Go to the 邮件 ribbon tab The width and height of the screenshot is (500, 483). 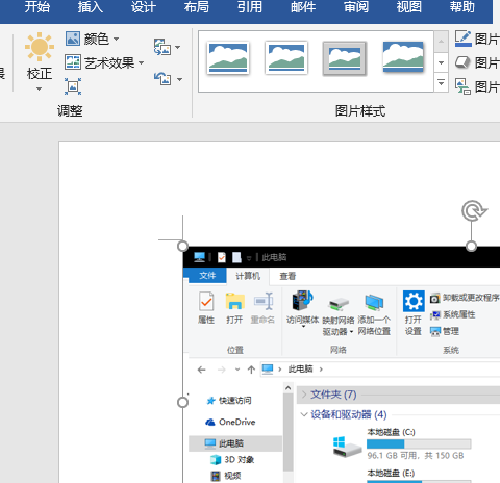[x=303, y=7]
